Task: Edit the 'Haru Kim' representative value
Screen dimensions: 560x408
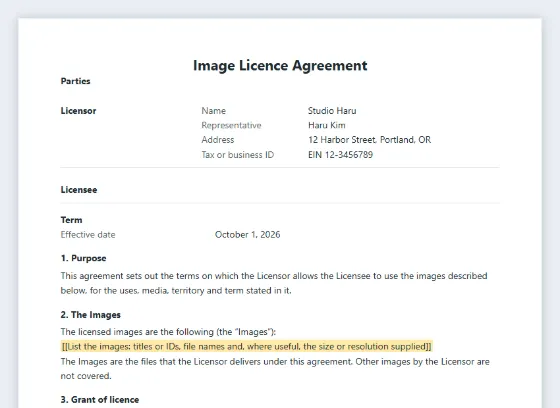Action: coord(327,125)
